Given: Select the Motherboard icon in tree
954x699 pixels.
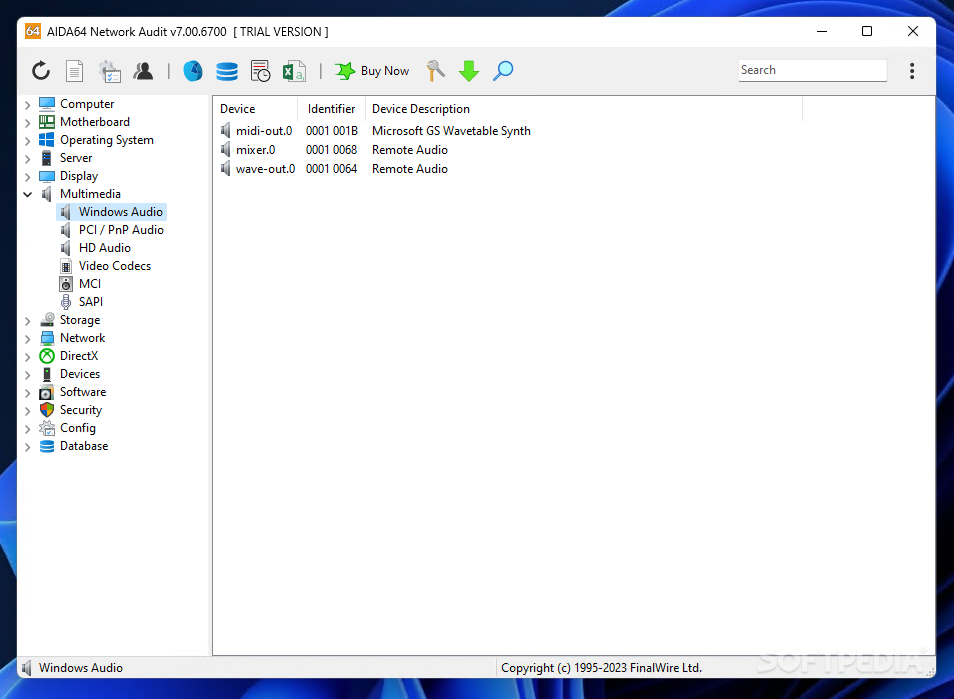Looking at the screenshot, I should [47, 122].
